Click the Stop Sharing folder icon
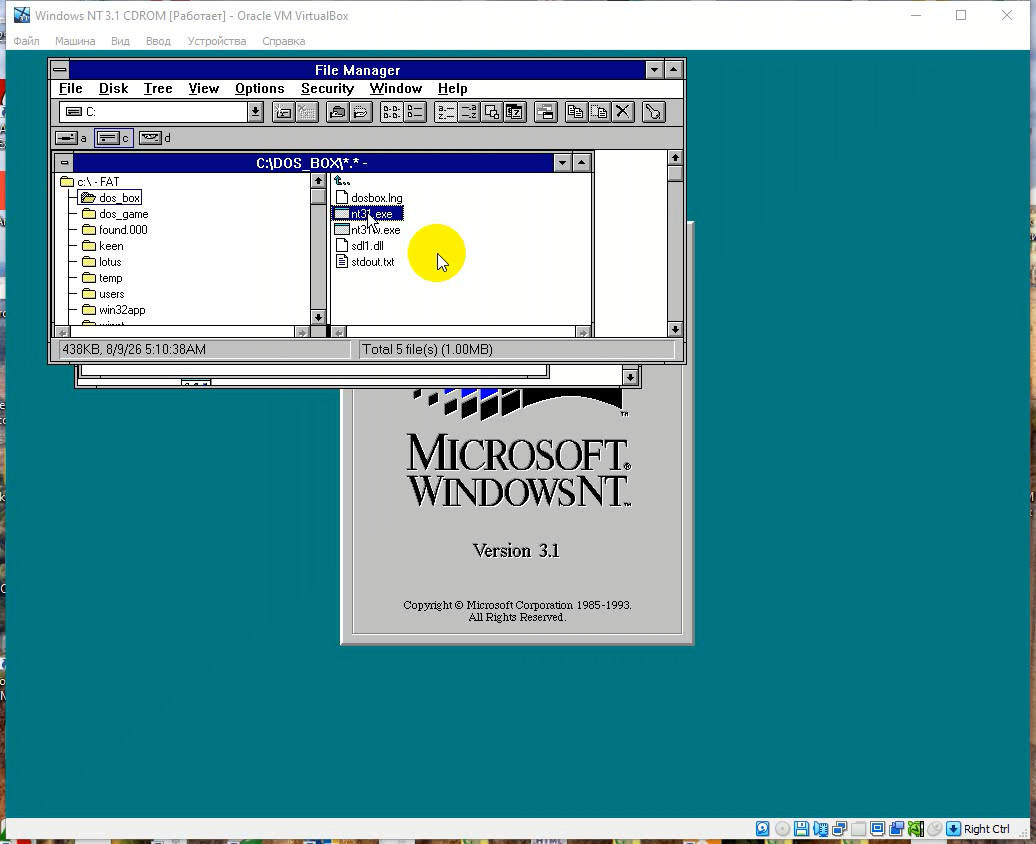The width and height of the screenshot is (1036, 844). pos(361,112)
